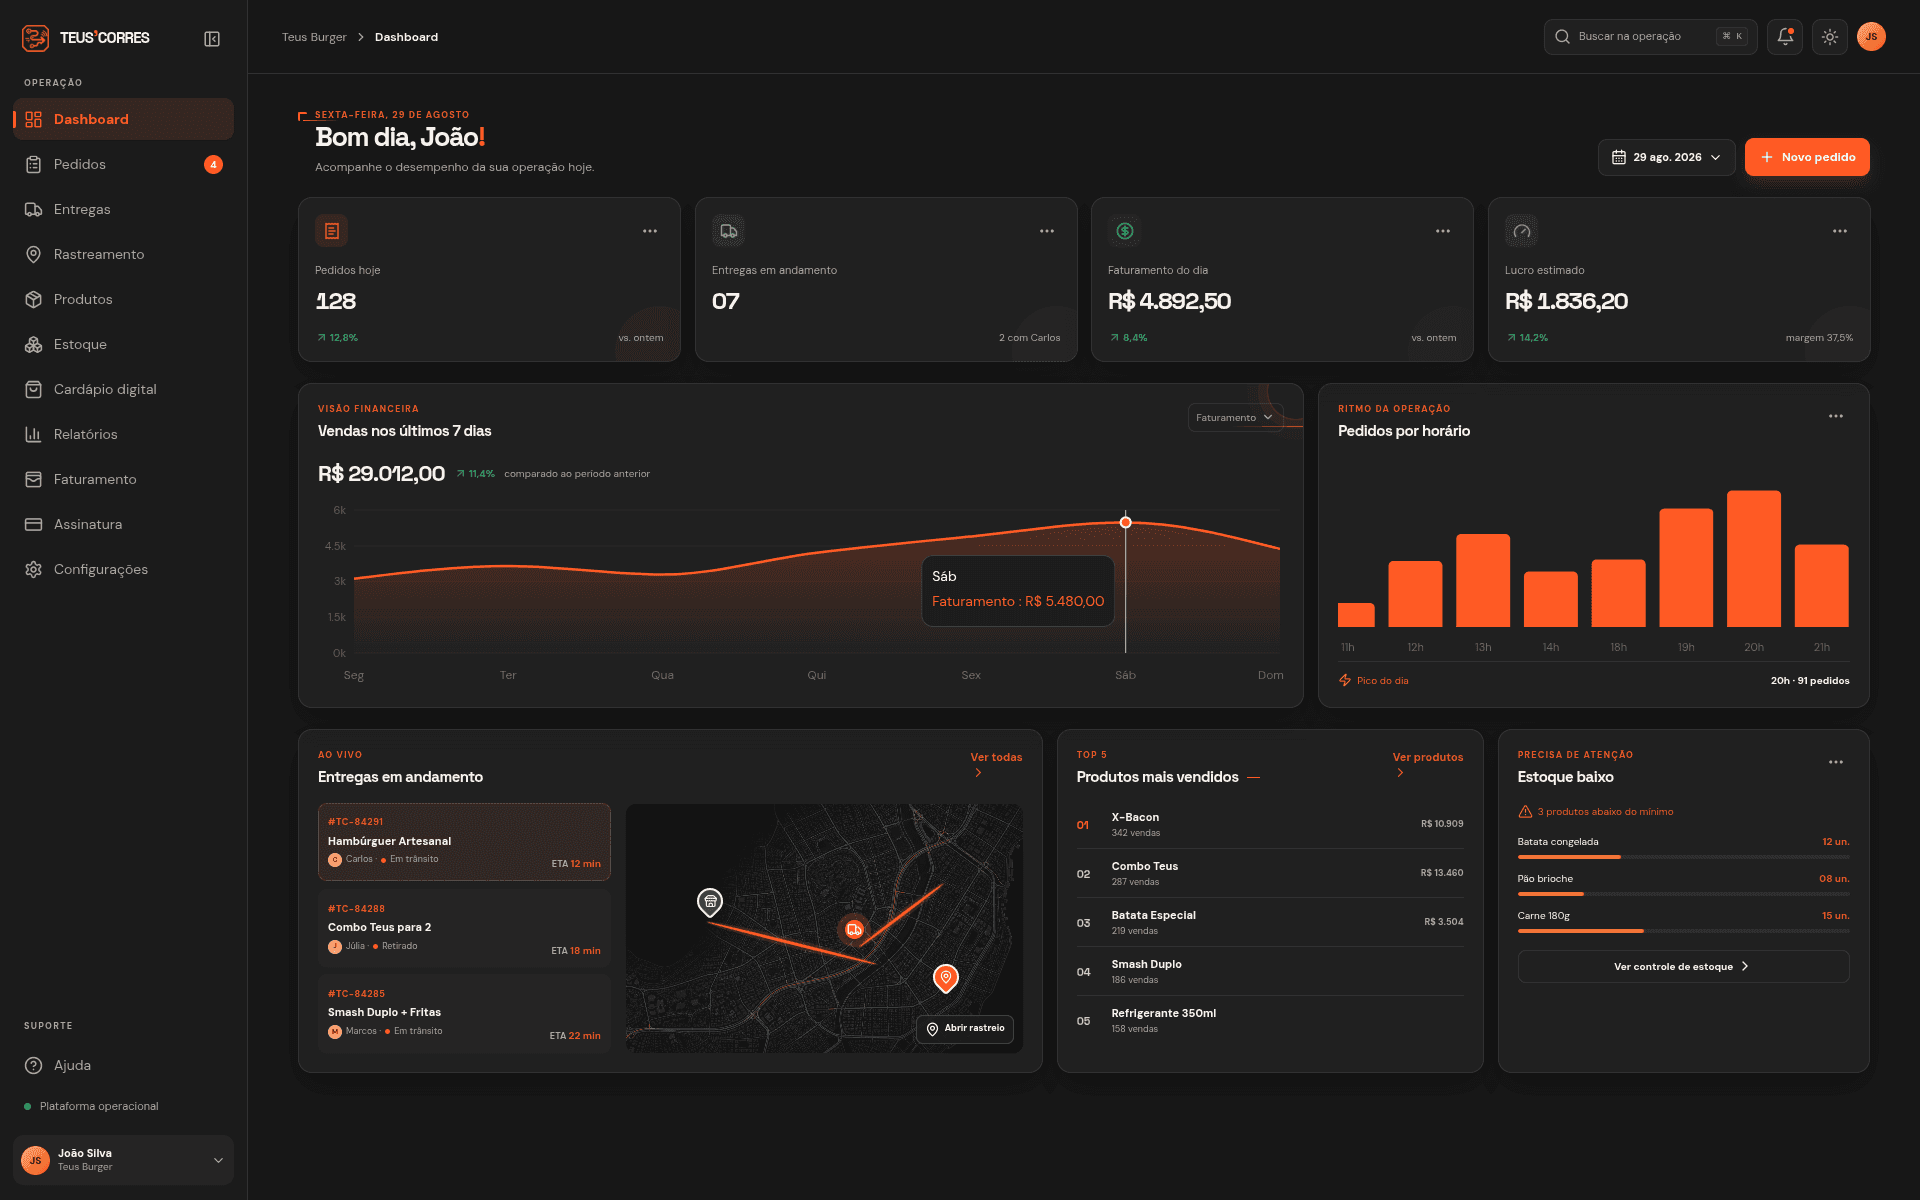1920x1200 pixels.
Task: Click the Faturamento do dia dollar icon
Action: click(x=1125, y=231)
